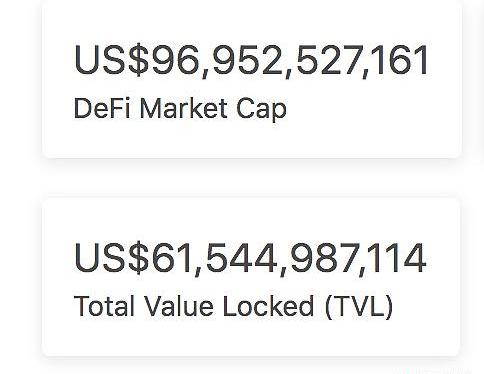484x374 pixels.
Task: Click the Total Value Locked (TVL) label
Action: [x=234, y=307]
